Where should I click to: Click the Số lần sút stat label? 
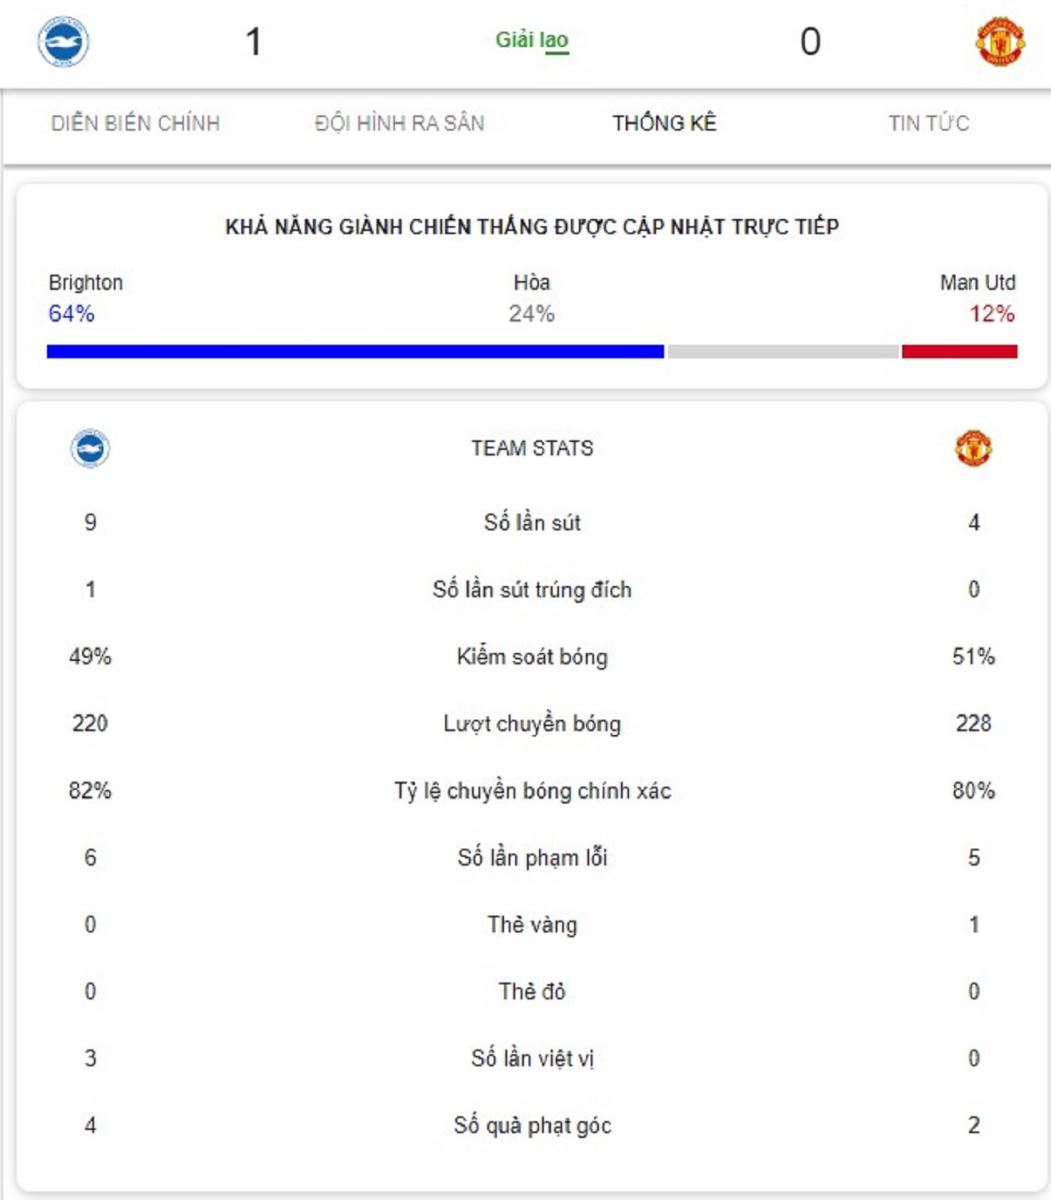coord(532,523)
